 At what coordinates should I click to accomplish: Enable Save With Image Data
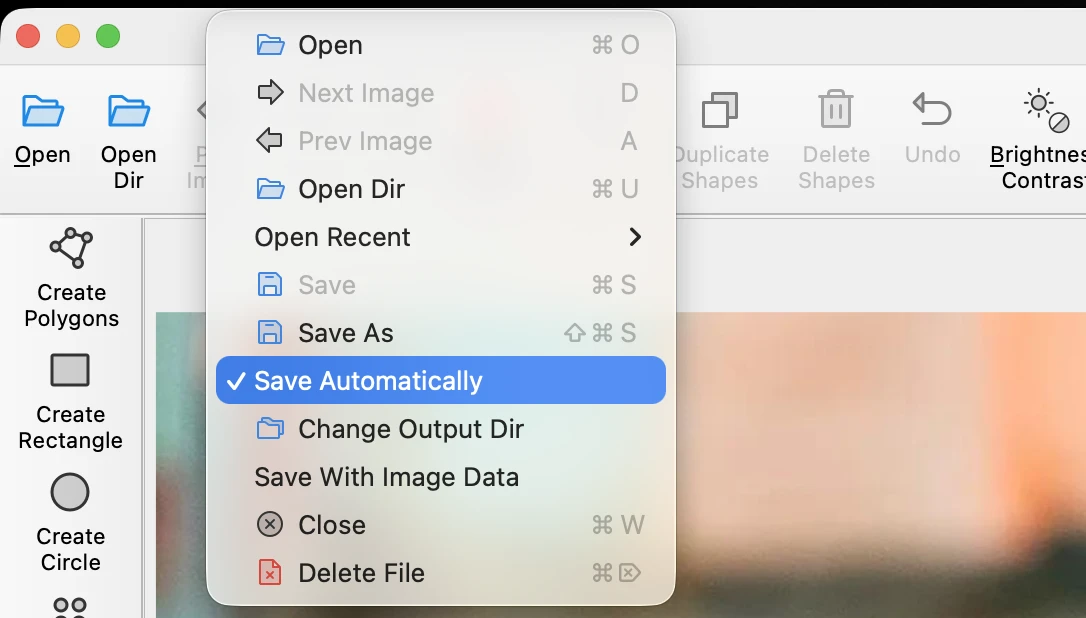(x=387, y=477)
